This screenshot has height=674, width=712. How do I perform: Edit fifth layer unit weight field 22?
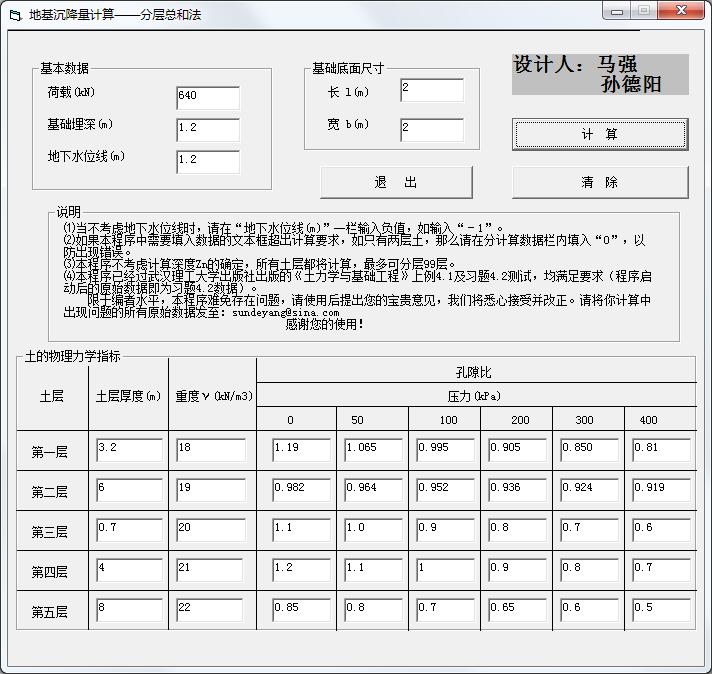coord(211,610)
